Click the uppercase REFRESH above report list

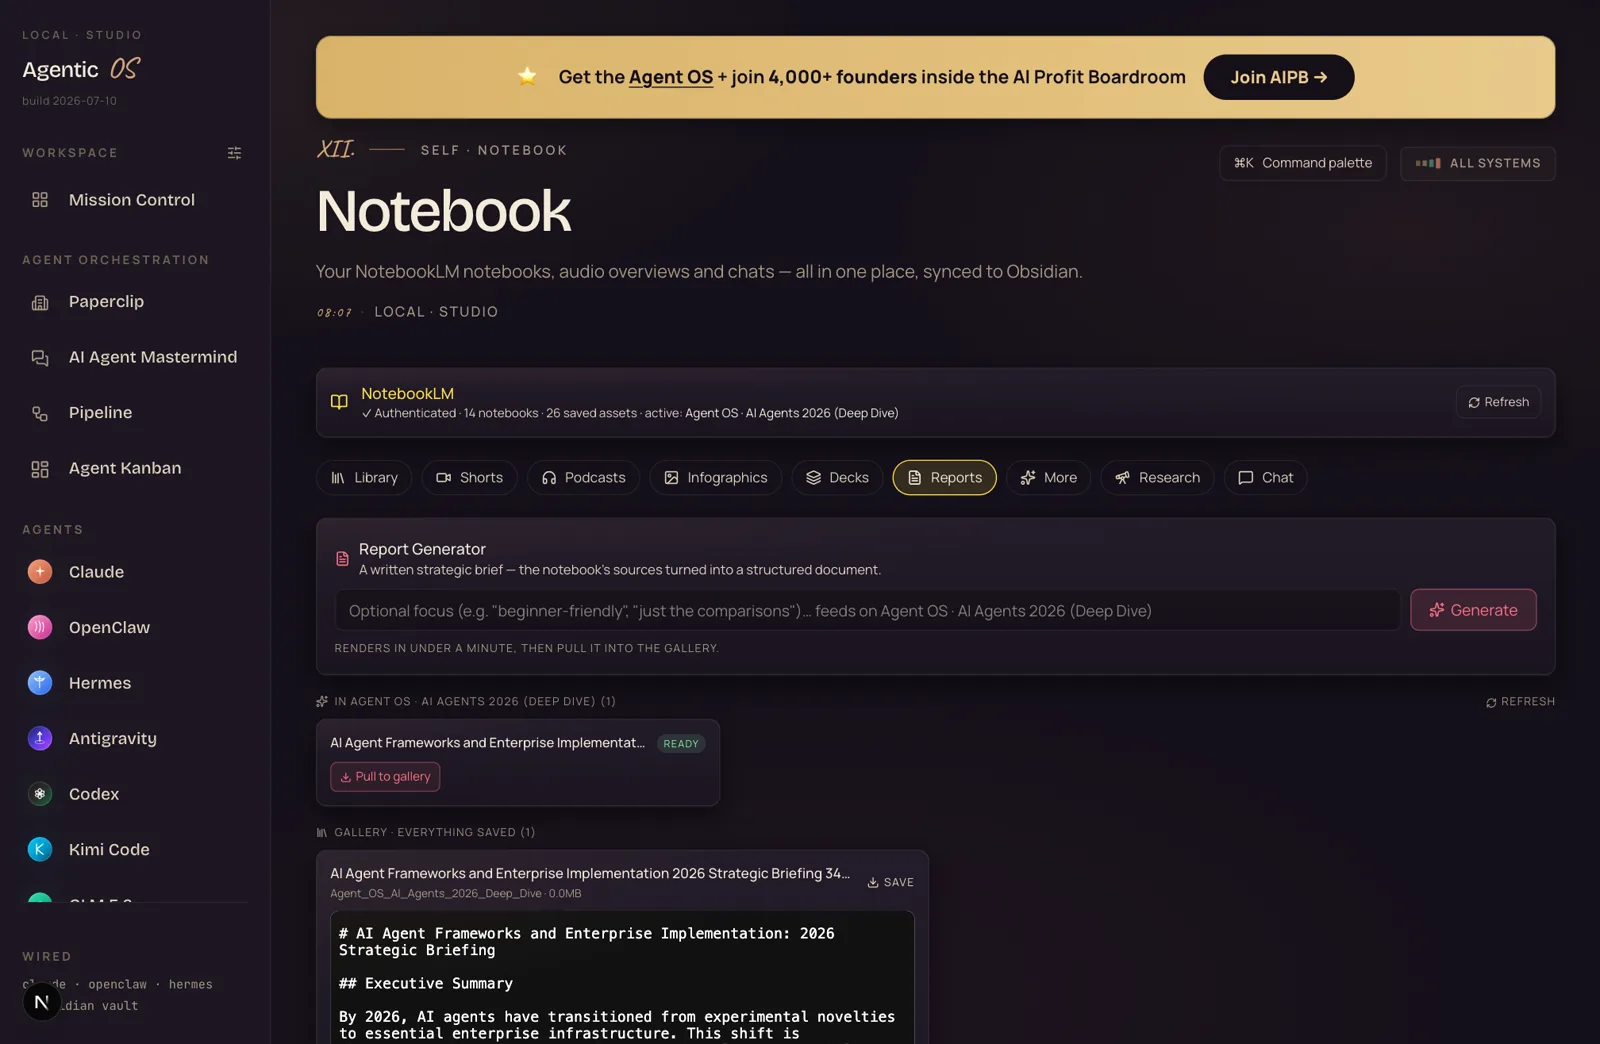(1520, 702)
